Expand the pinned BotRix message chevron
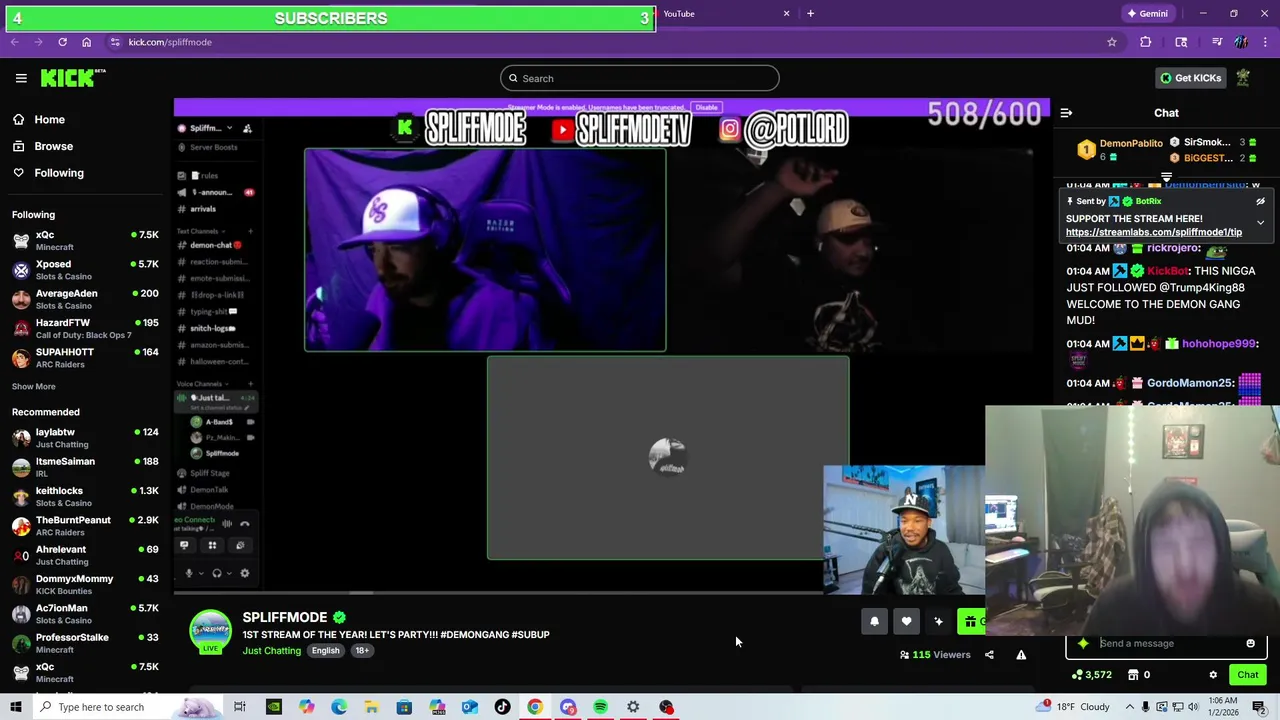 (x=1260, y=222)
